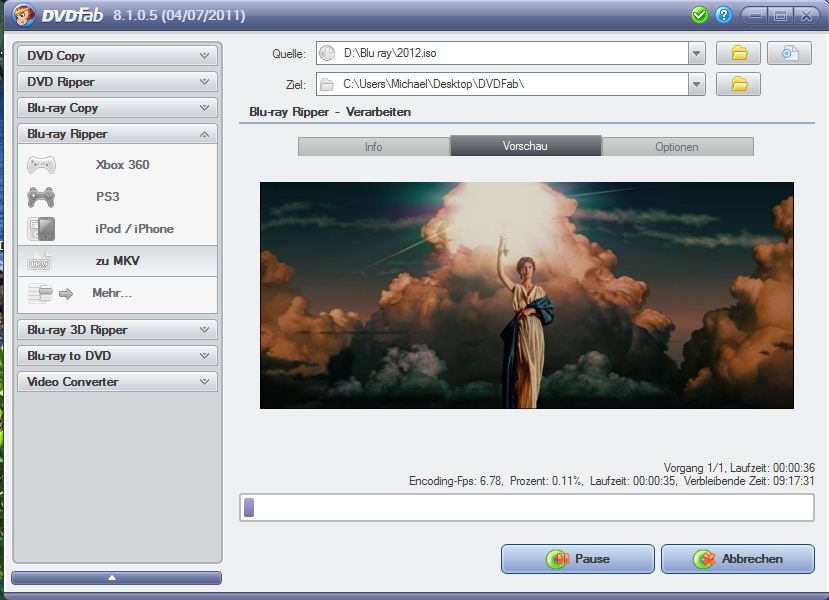Open the disc image source button

point(789,53)
